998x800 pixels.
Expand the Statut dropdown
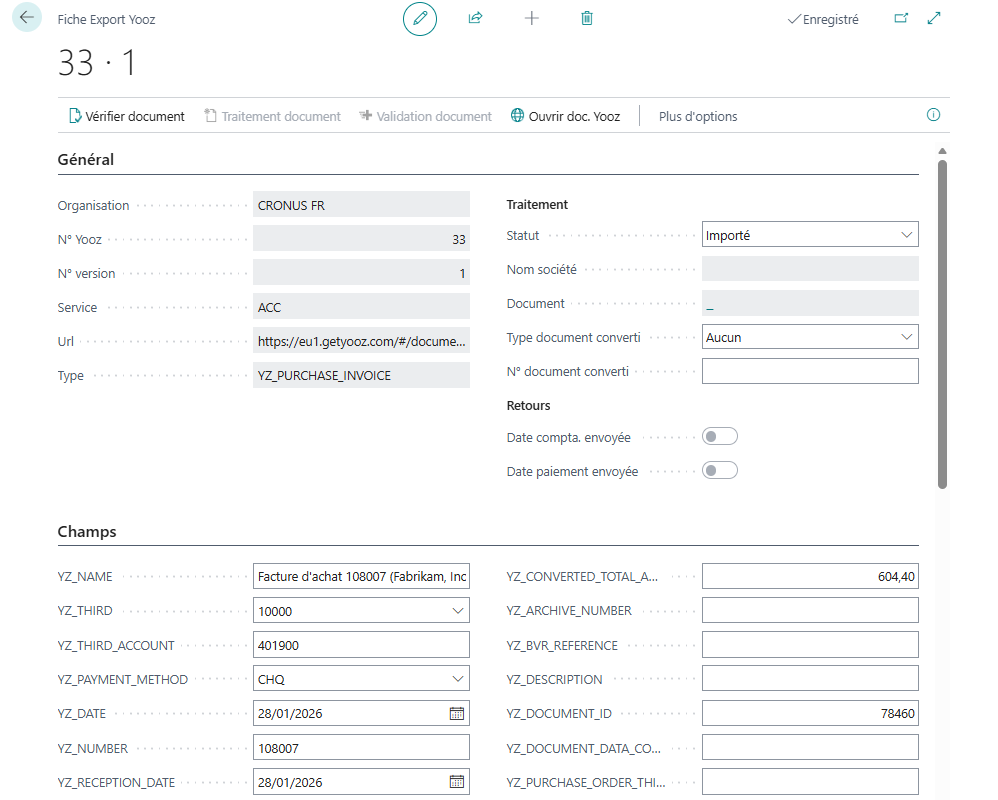[x=907, y=235]
